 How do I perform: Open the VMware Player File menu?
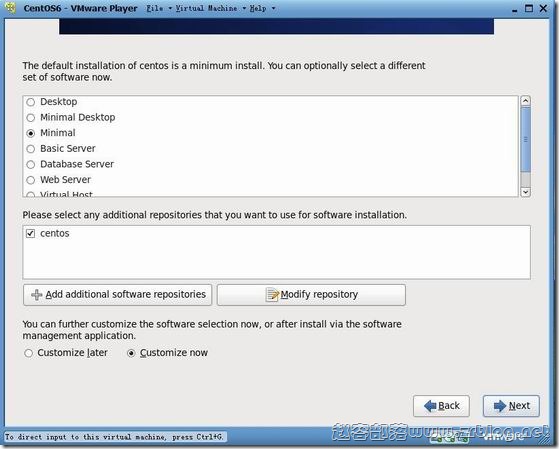155,8
